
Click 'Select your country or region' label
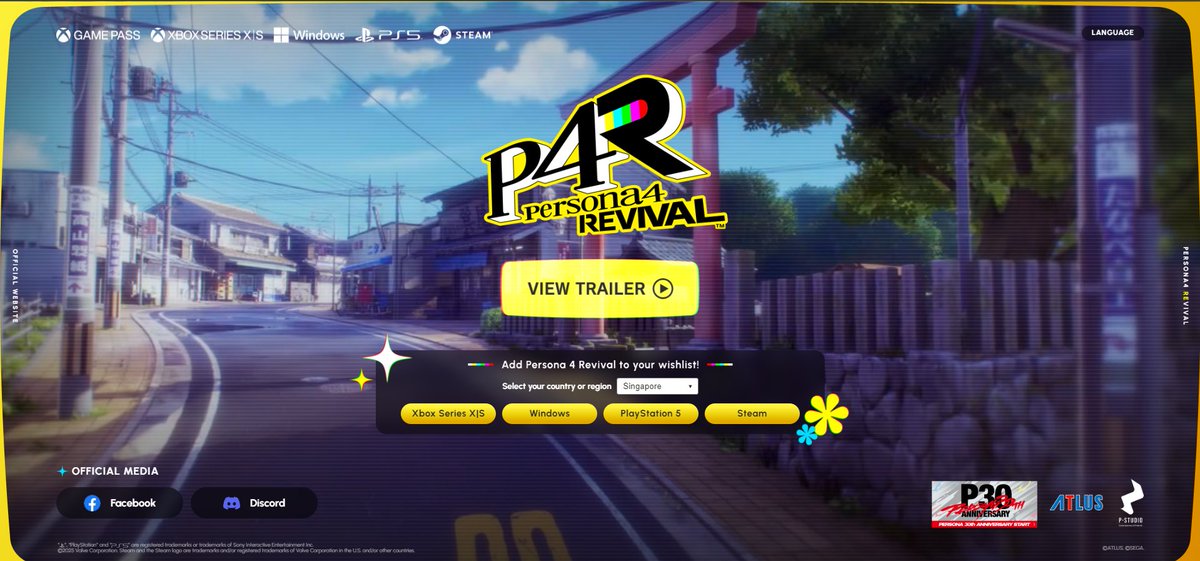[556, 387]
